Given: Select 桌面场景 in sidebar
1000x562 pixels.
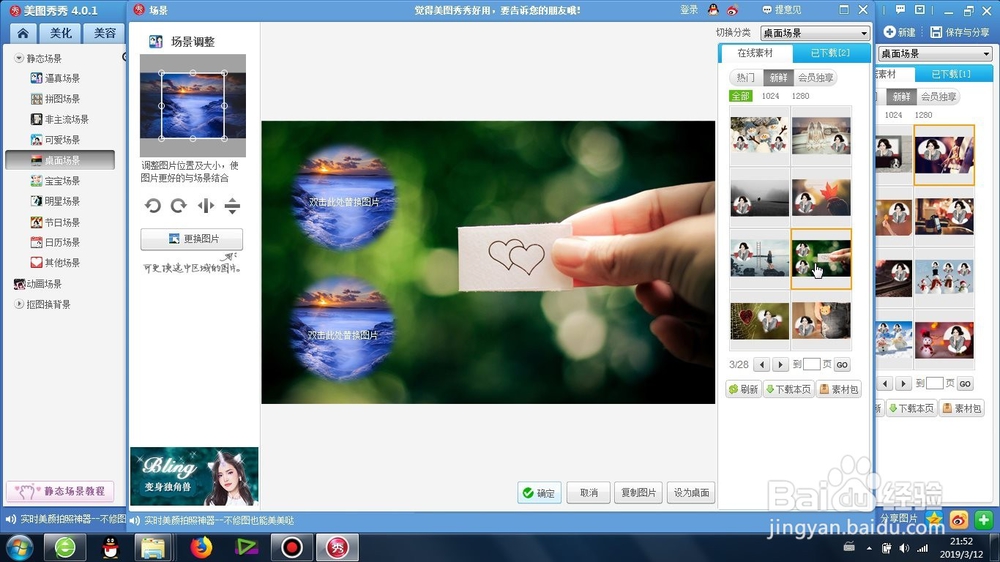Looking at the screenshot, I should (60, 160).
